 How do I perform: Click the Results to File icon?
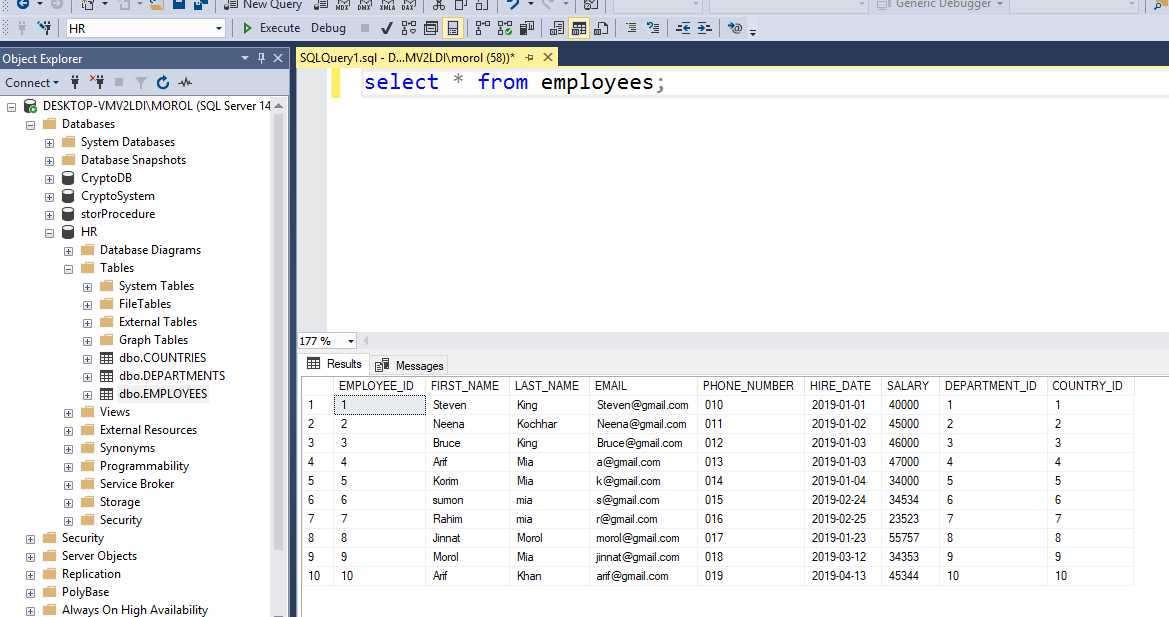pos(600,27)
